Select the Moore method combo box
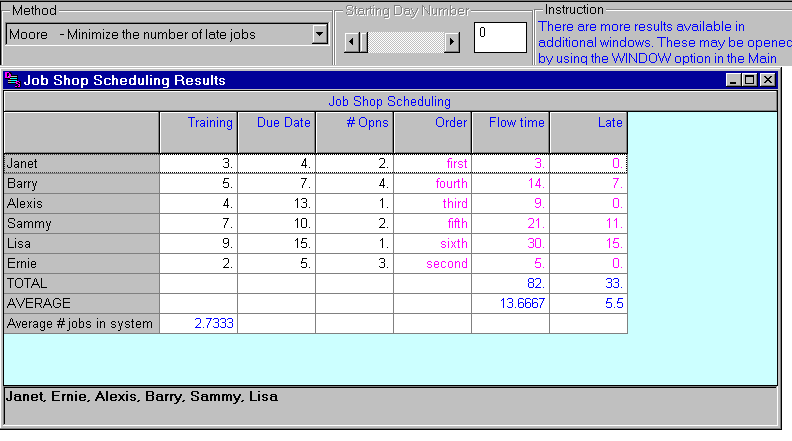 [x=158, y=35]
